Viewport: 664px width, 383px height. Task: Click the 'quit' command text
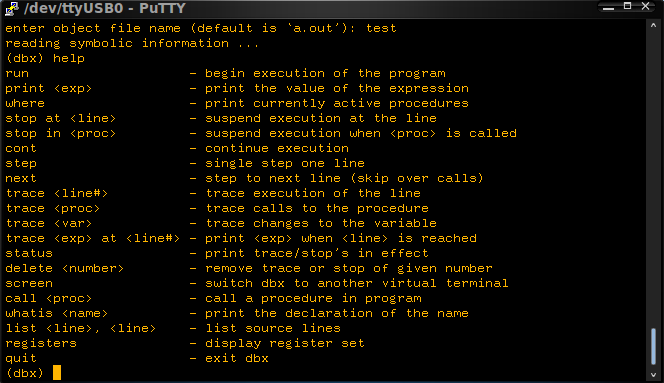pyautogui.click(x=21, y=358)
